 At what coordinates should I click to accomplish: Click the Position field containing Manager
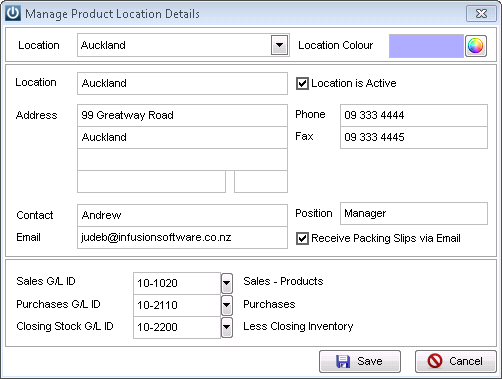(414, 213)
